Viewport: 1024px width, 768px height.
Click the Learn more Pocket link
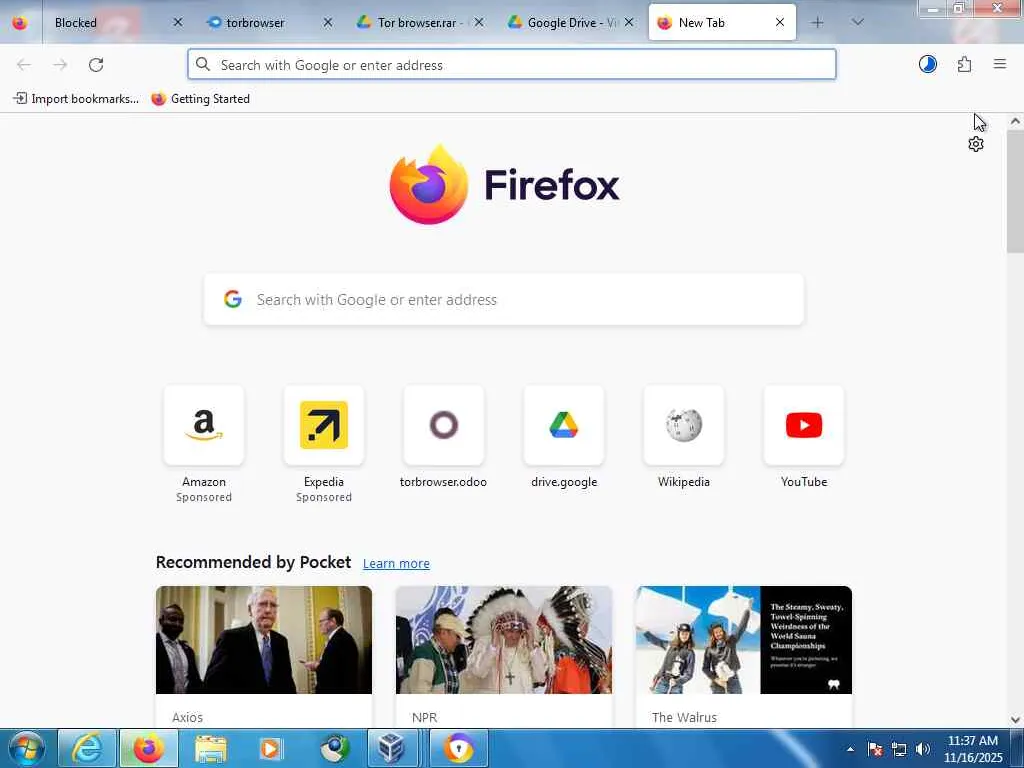396,564
